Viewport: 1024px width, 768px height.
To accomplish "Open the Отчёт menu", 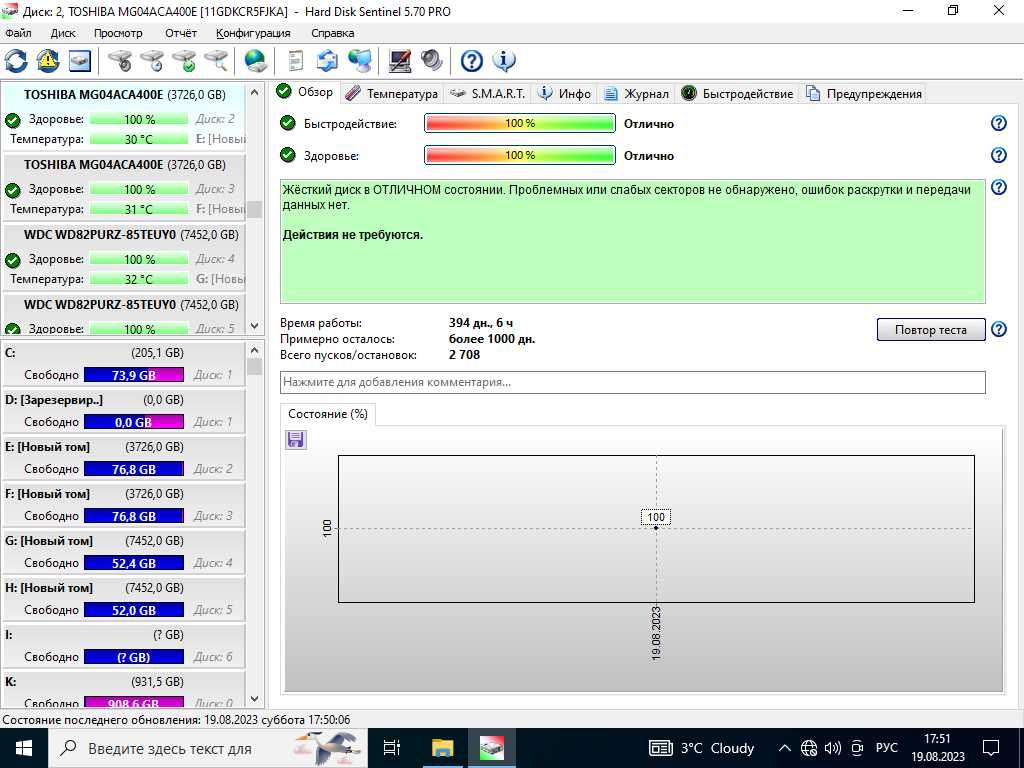I will (x=181, y=33).
